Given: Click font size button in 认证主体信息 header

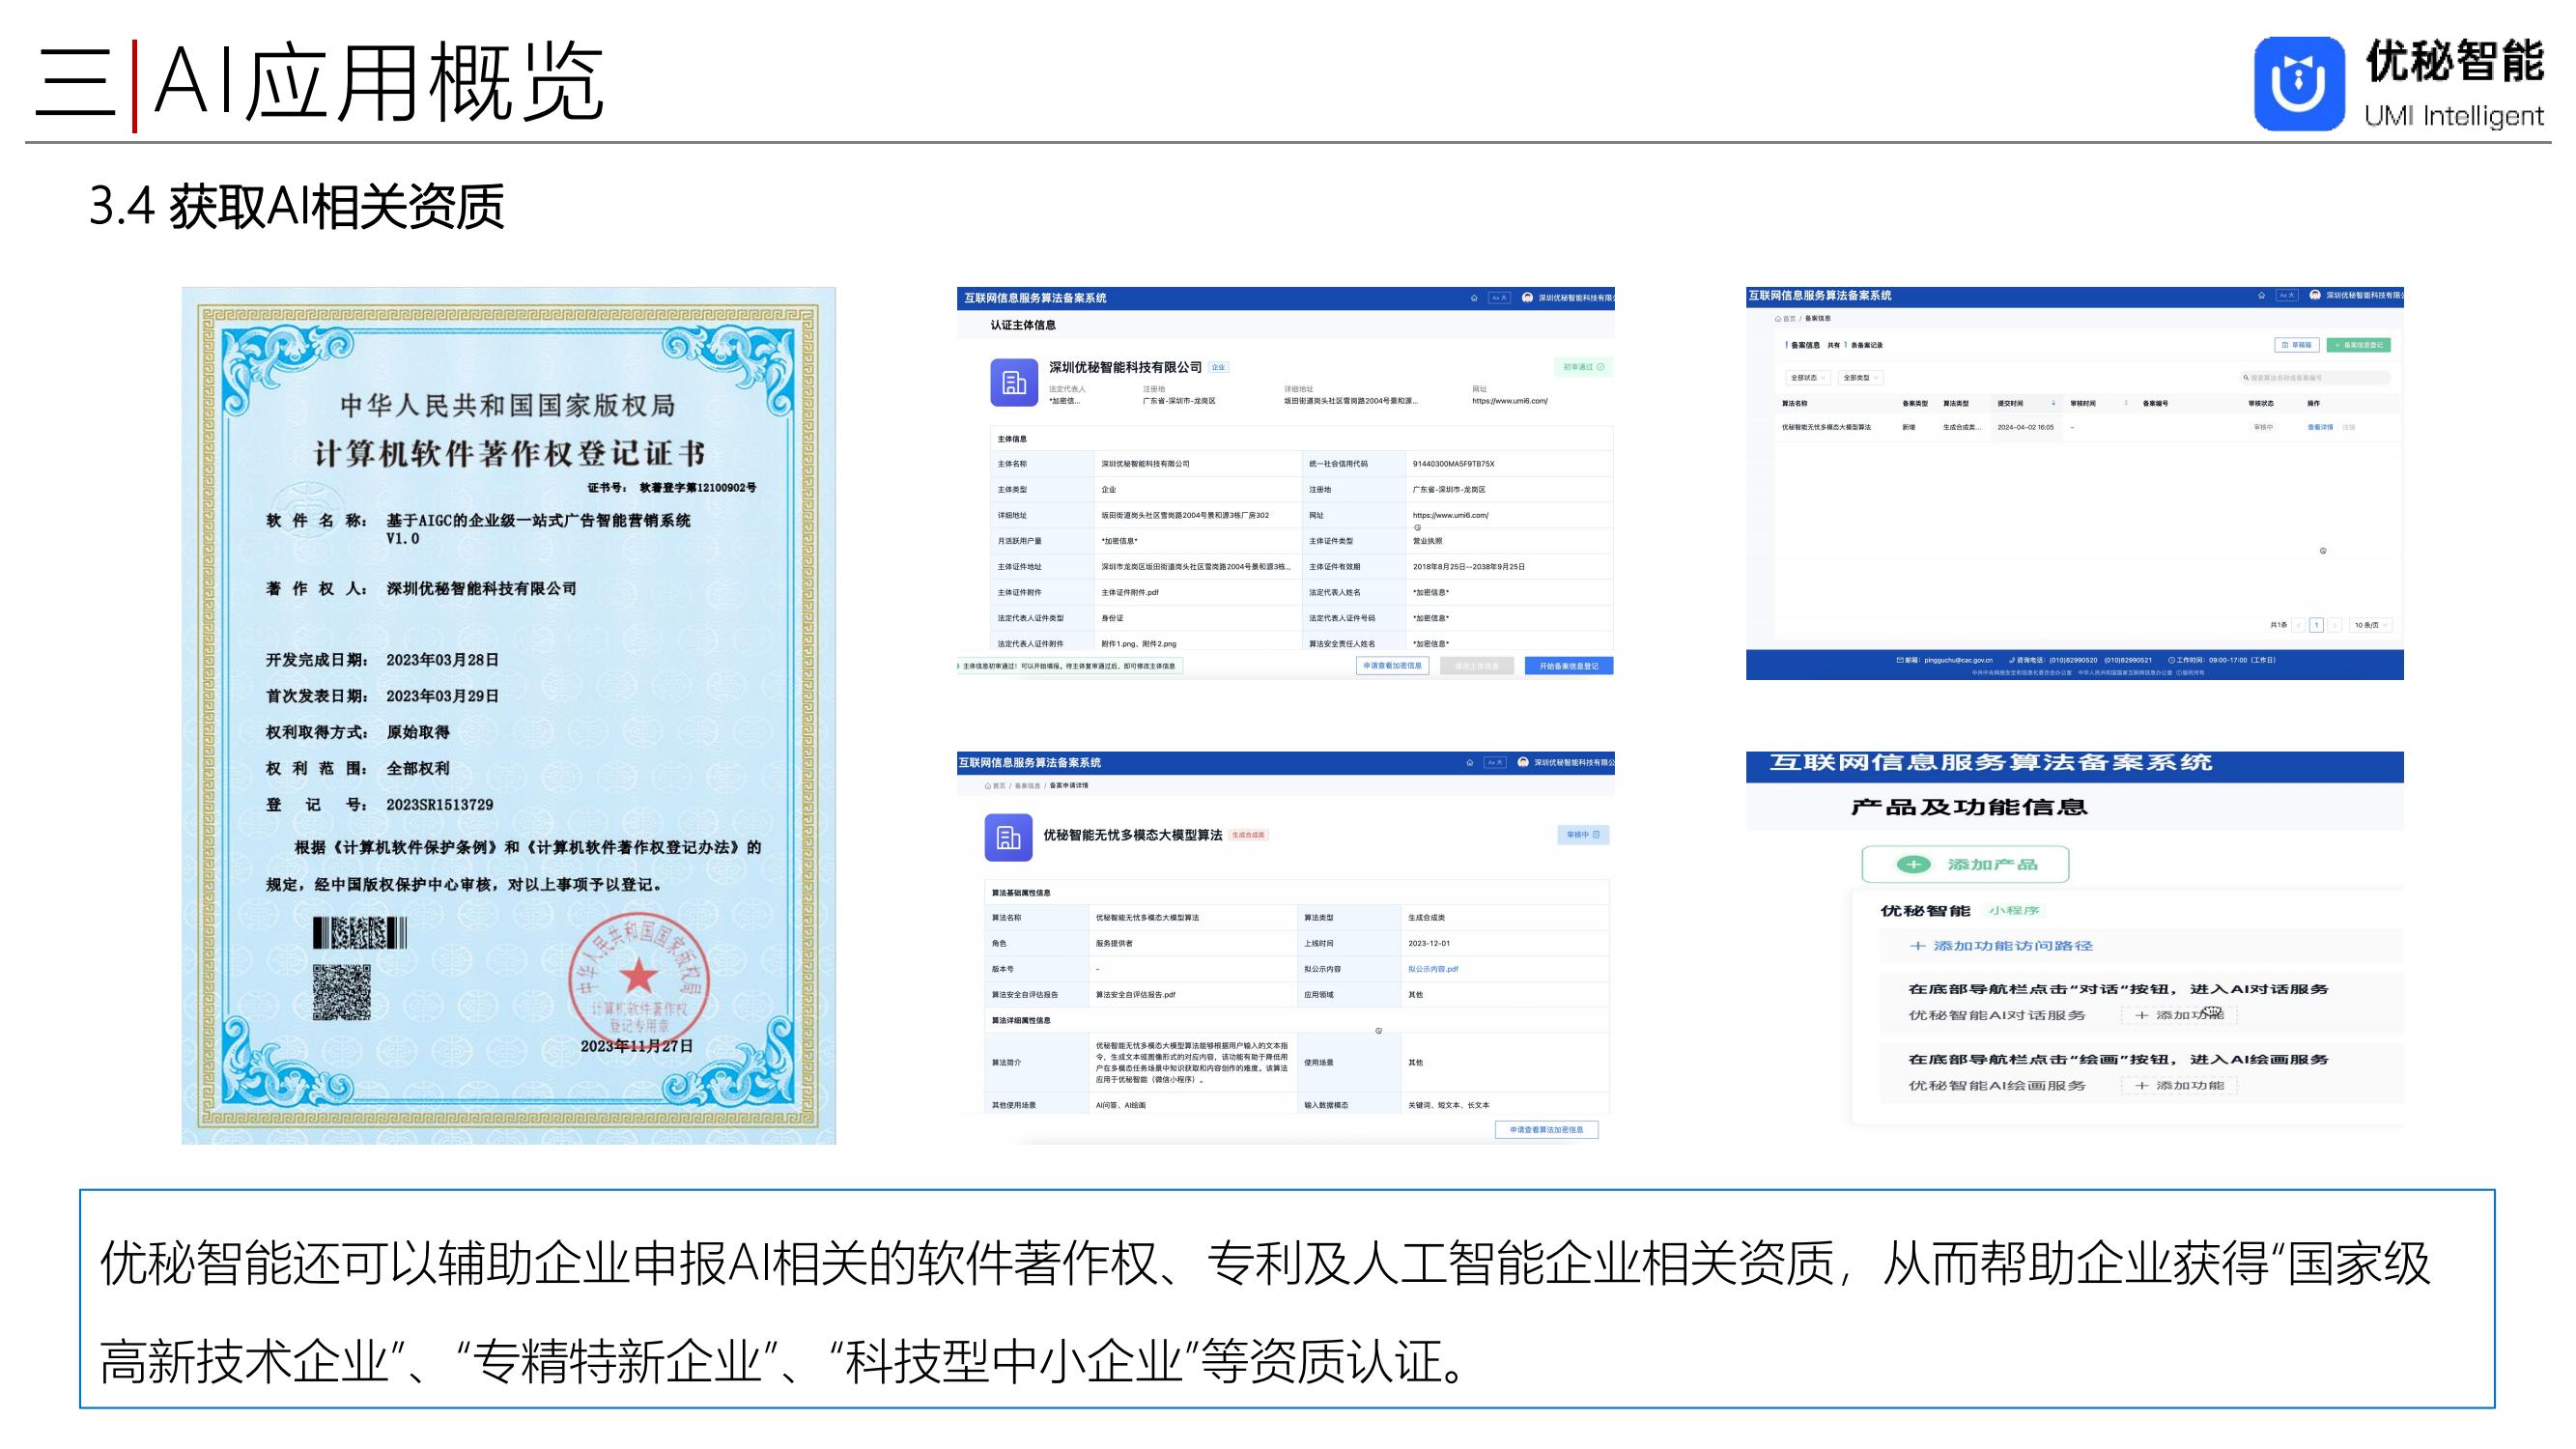Looking at the screenshot, I should click(x=1498, y=298).
